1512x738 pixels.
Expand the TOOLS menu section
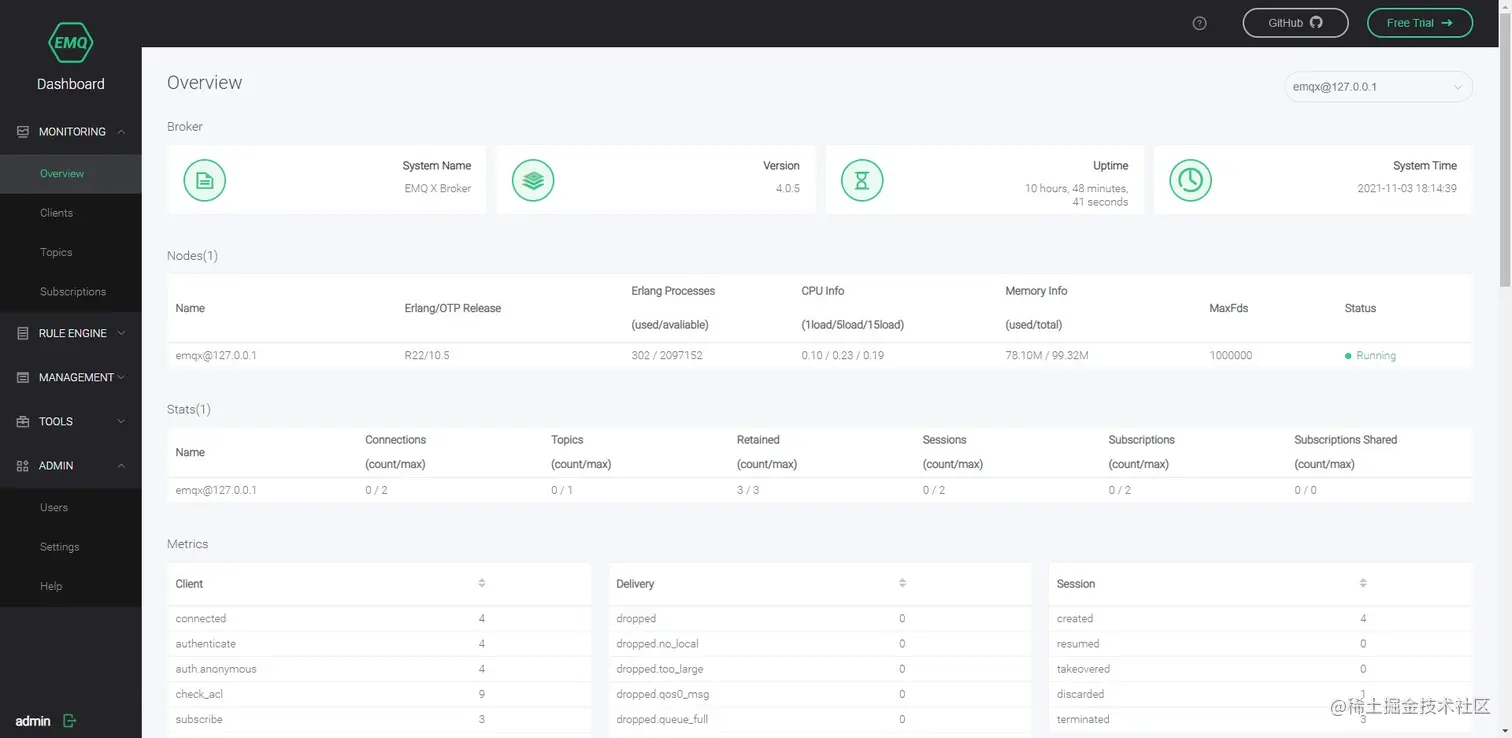(x=71, y=421)
